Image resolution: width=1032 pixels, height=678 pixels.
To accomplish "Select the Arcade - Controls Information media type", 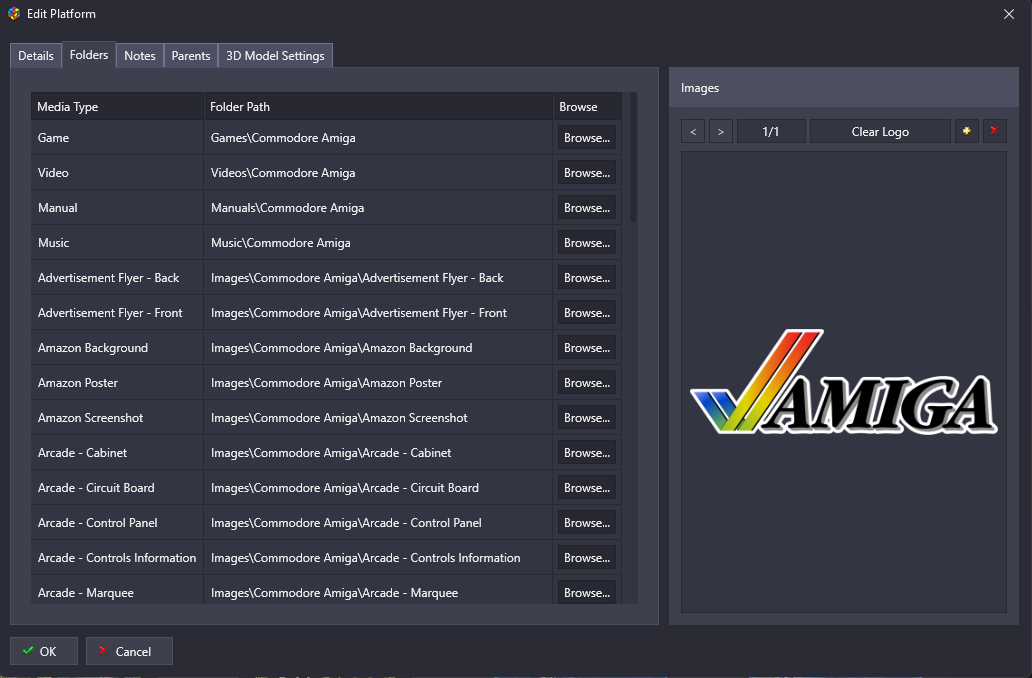I will [117, 558].
